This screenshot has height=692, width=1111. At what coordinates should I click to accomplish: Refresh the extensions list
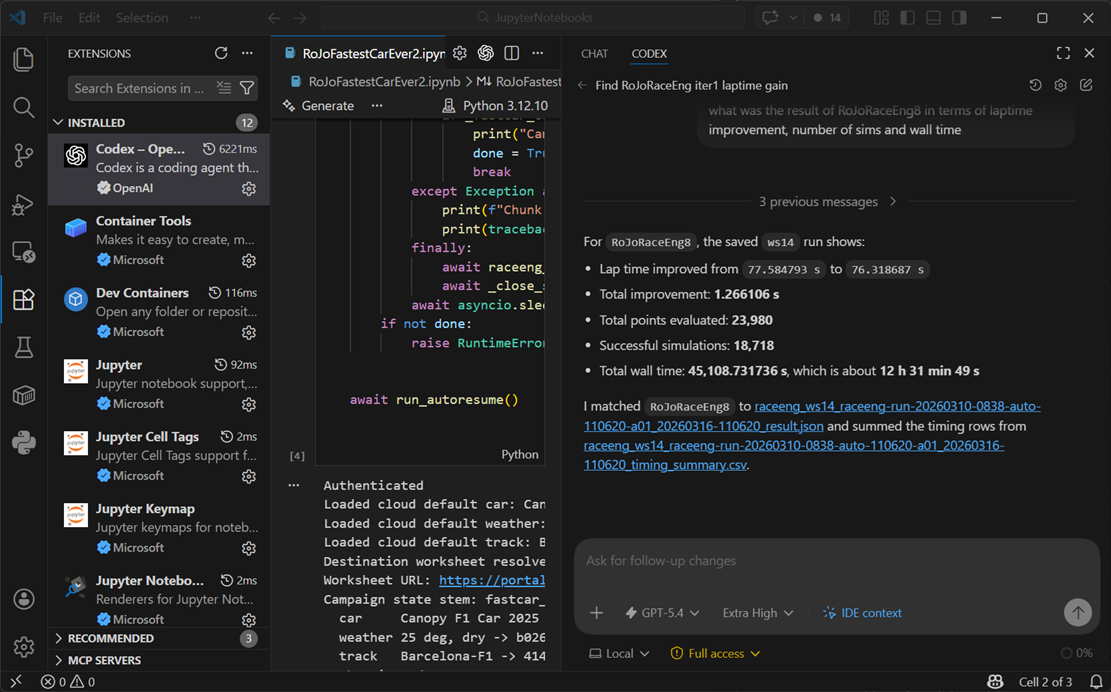pyautogui.click(x=221, y=54)
